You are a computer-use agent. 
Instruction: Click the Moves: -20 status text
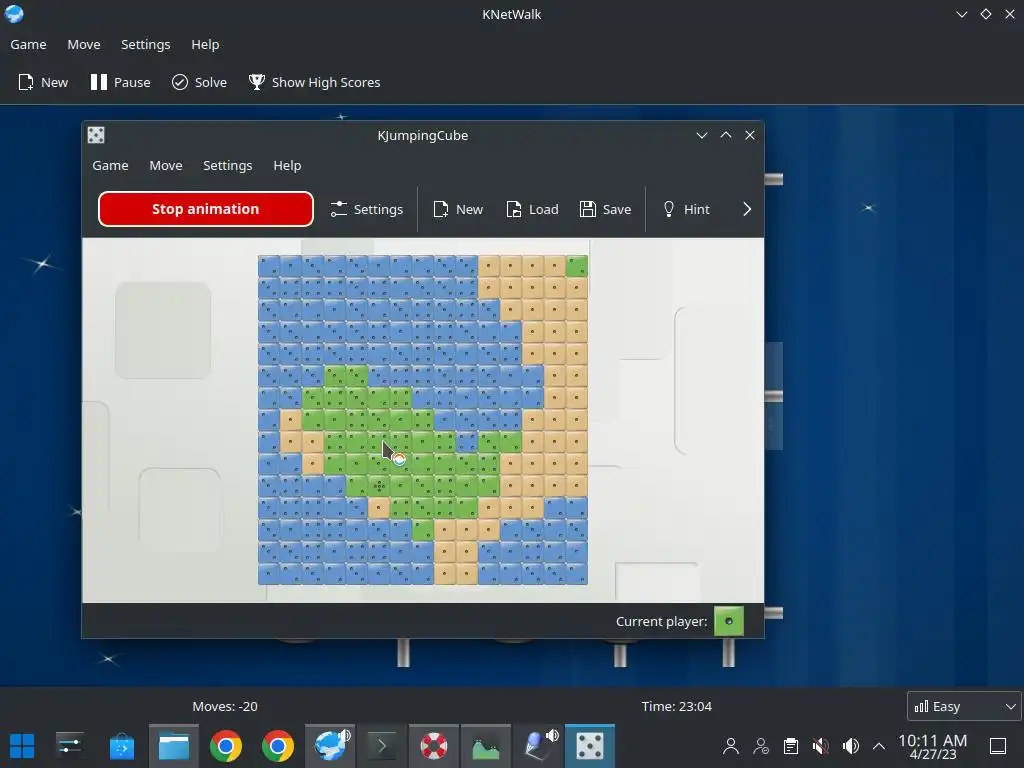[225, 706]
